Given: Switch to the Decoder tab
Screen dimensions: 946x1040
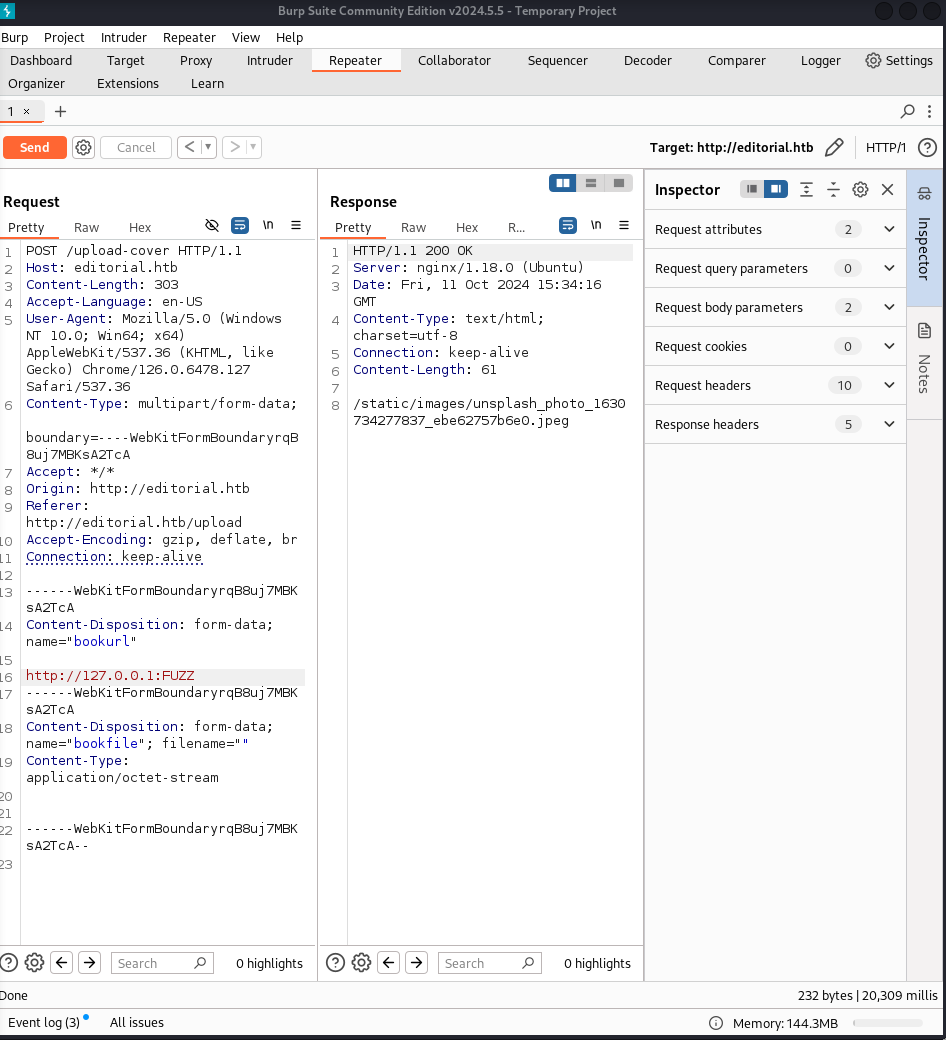Looking at the screenshot, I should point(647,60).
